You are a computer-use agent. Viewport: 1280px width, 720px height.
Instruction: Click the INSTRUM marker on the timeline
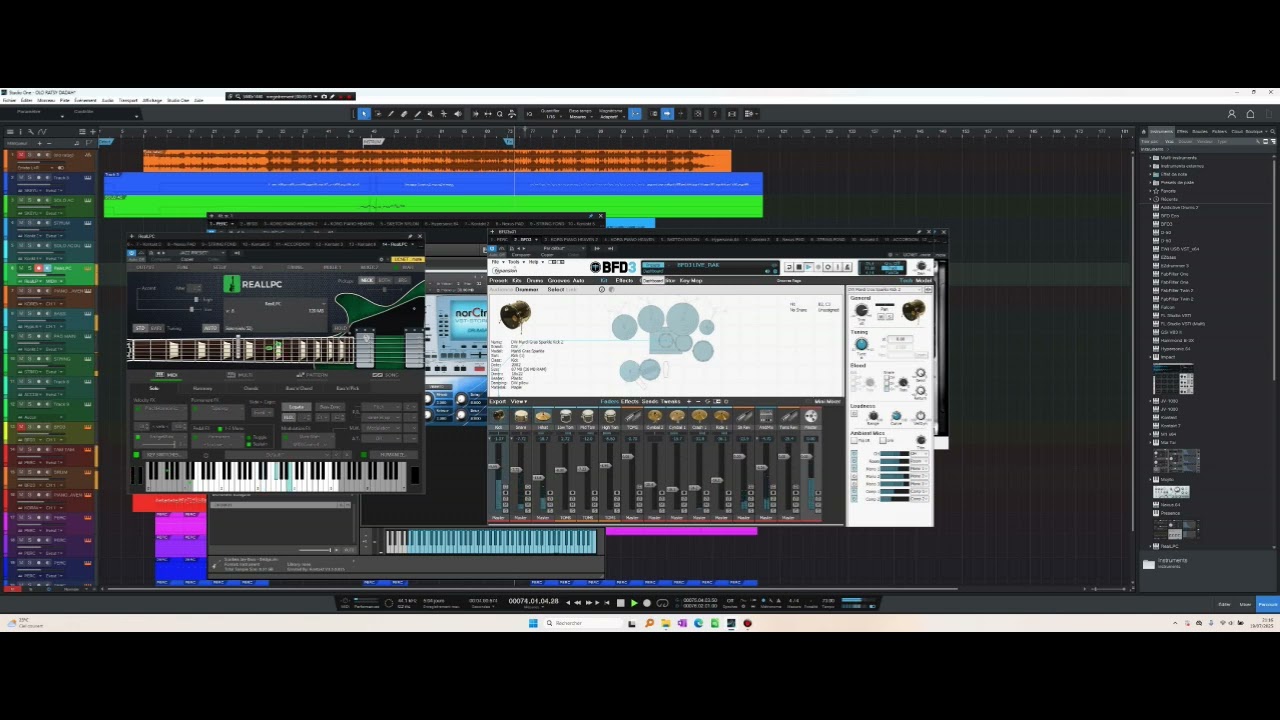coord(372,141)
